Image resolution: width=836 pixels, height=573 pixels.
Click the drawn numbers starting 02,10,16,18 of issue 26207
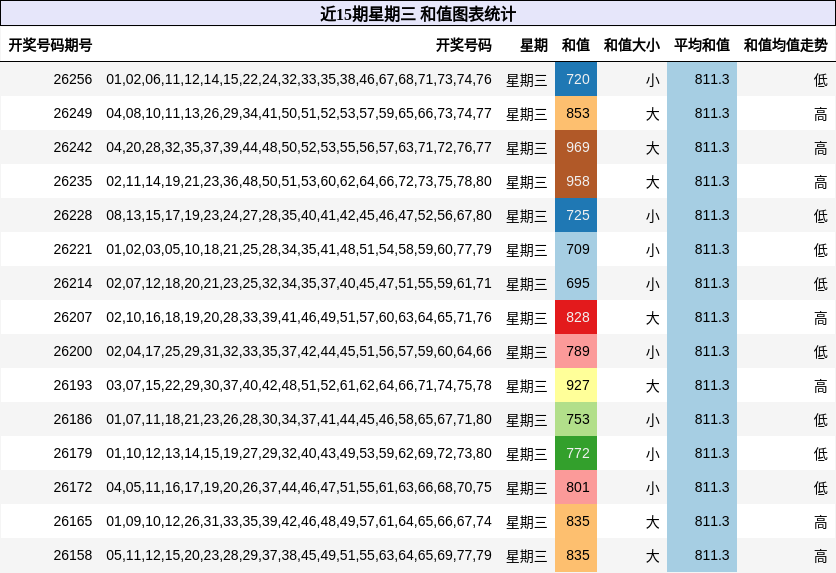pyautogui.click(x=299, y=317)
